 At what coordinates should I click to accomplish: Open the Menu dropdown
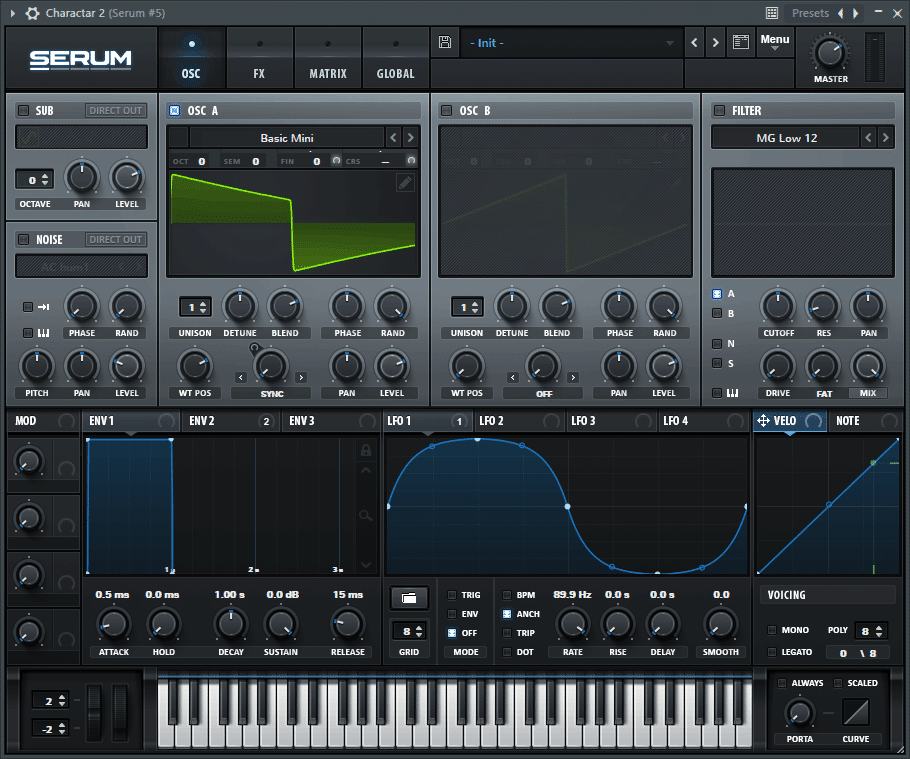(x=775, y=42)
